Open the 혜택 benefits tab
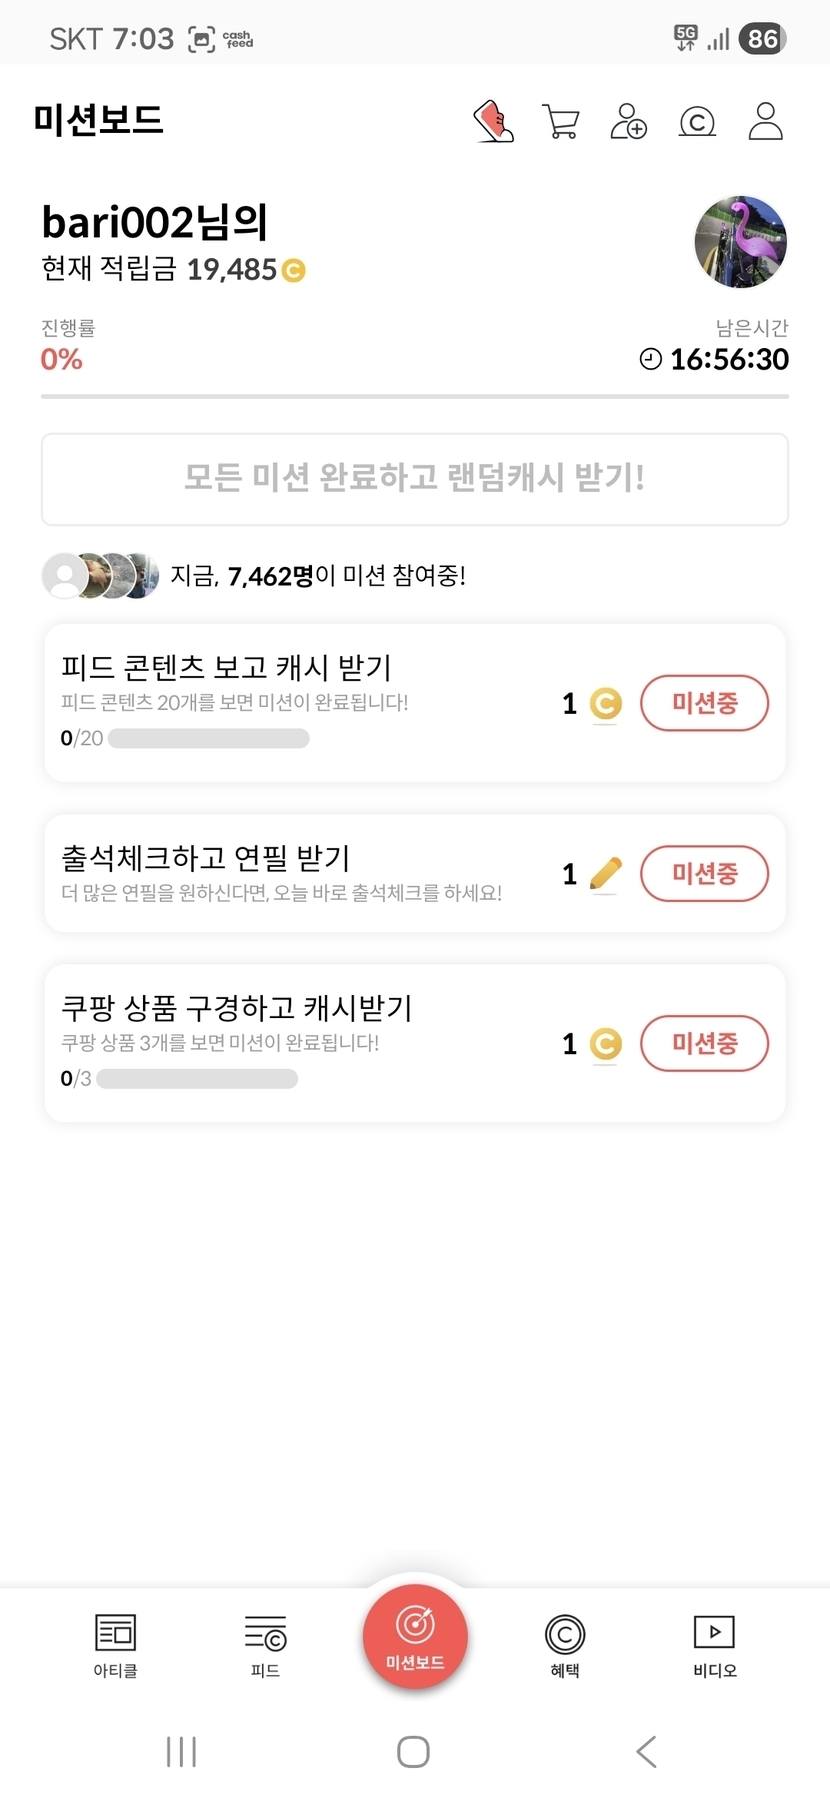Viewport: 830px width, 1798px height. [565, 1645]
